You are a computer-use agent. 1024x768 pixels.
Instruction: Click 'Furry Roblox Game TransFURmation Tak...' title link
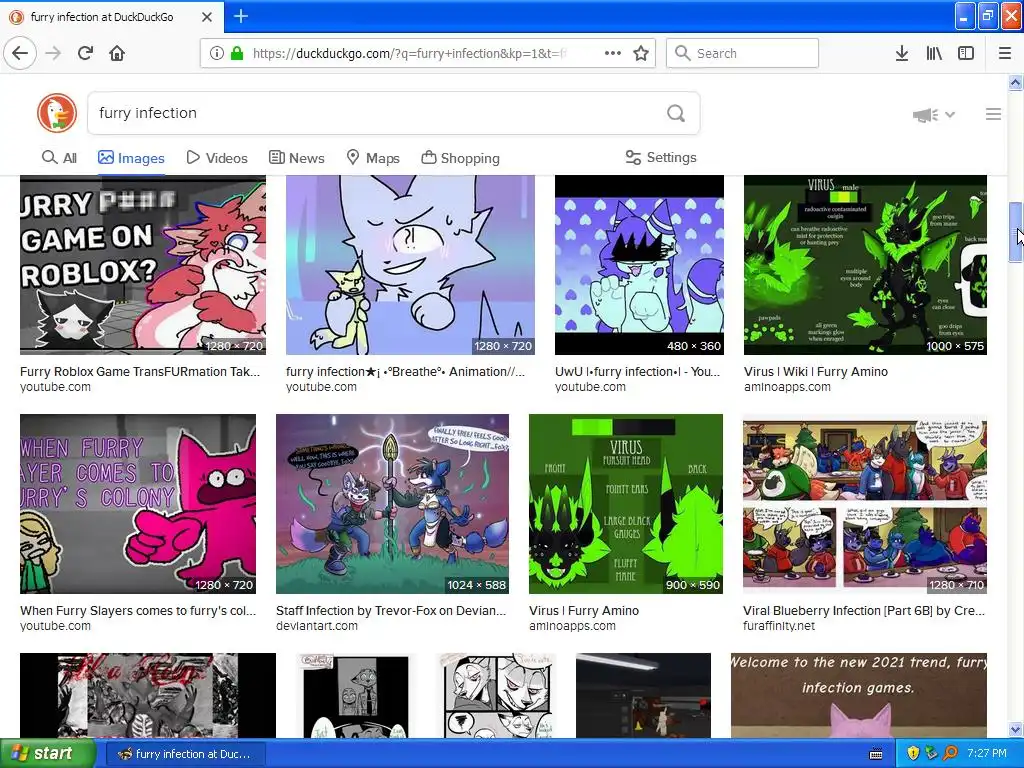[140, 372]
